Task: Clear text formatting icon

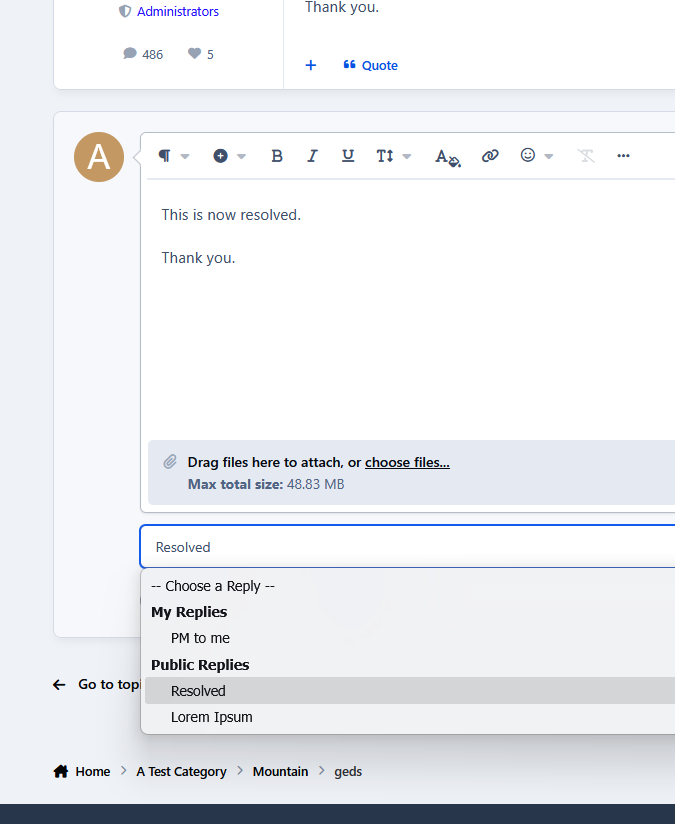Action: coord(586,156)
